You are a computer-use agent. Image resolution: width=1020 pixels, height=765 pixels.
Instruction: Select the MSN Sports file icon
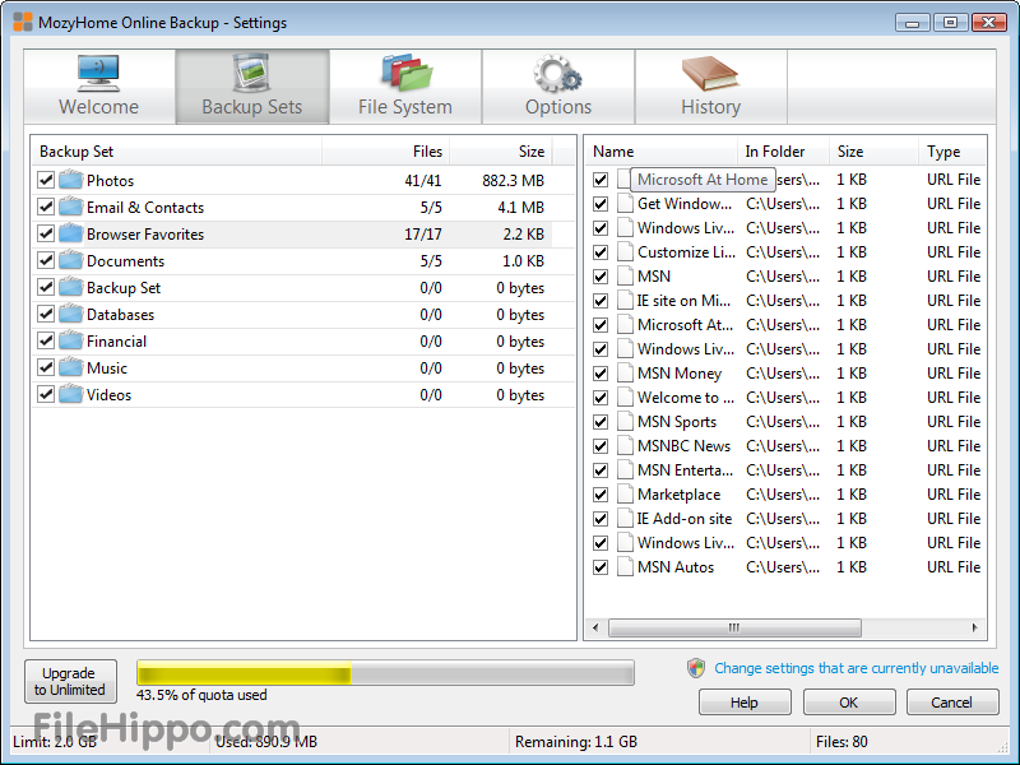coord(625,422)
